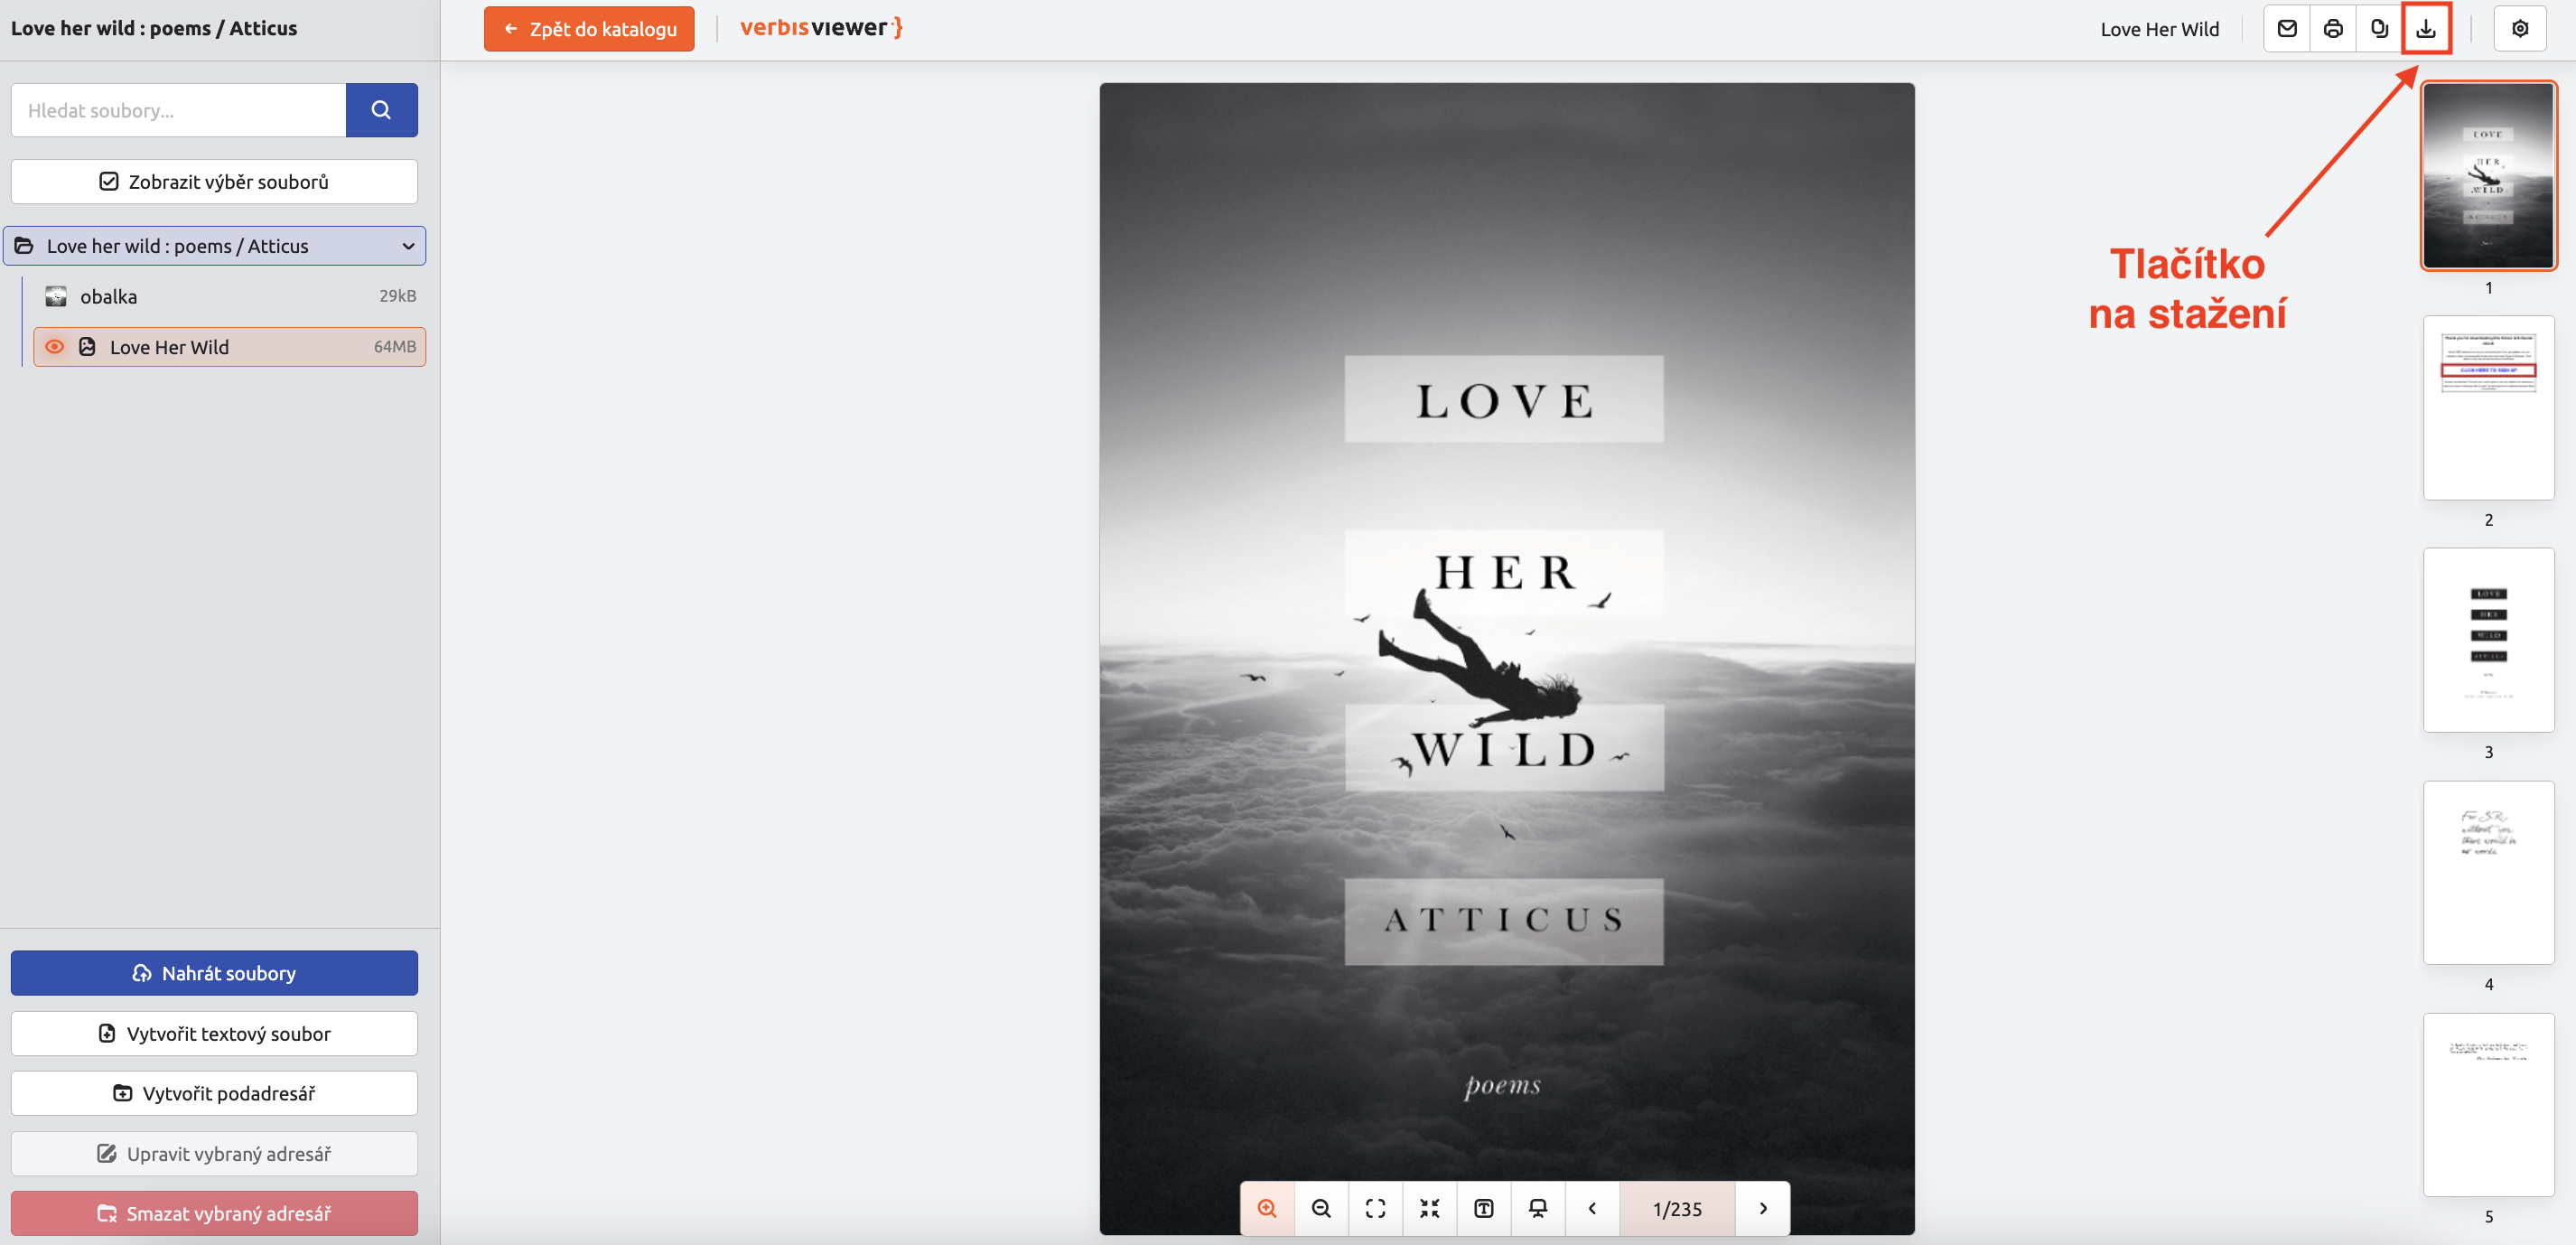Screen dimensions: 2576x1245
Task: Click the shrink-to-fit arrows icon
Action: [x=1429, y=1208]
